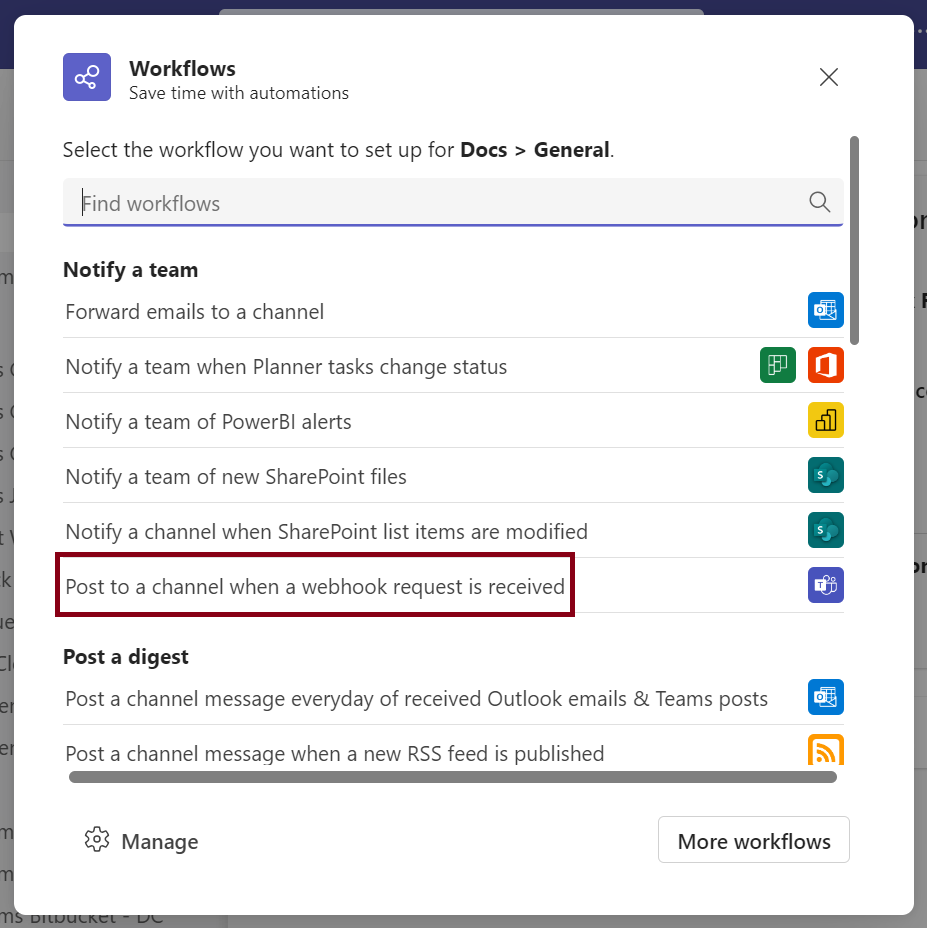Select Forward emails to a channel
927x928 pixels.
pos(453,311)
